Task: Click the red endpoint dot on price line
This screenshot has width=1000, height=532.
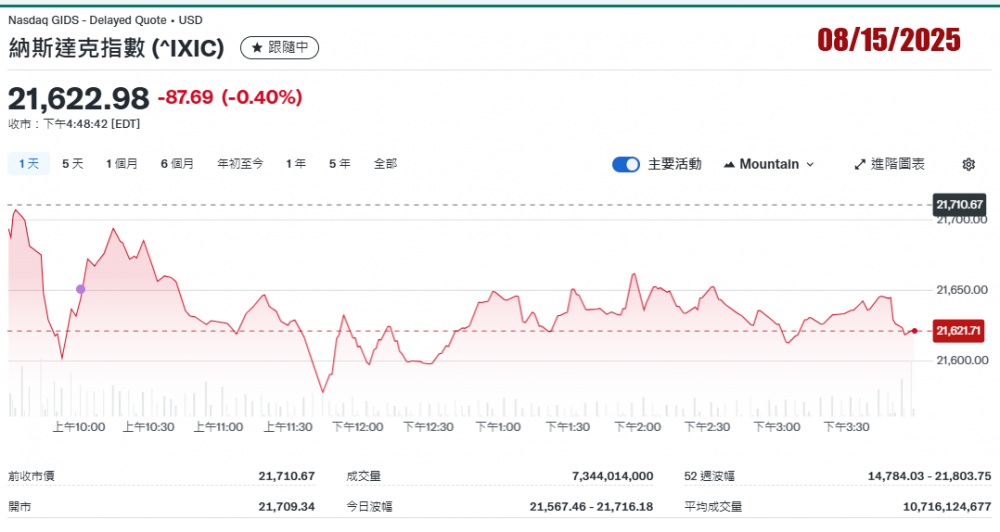Action: pos(914,330)
